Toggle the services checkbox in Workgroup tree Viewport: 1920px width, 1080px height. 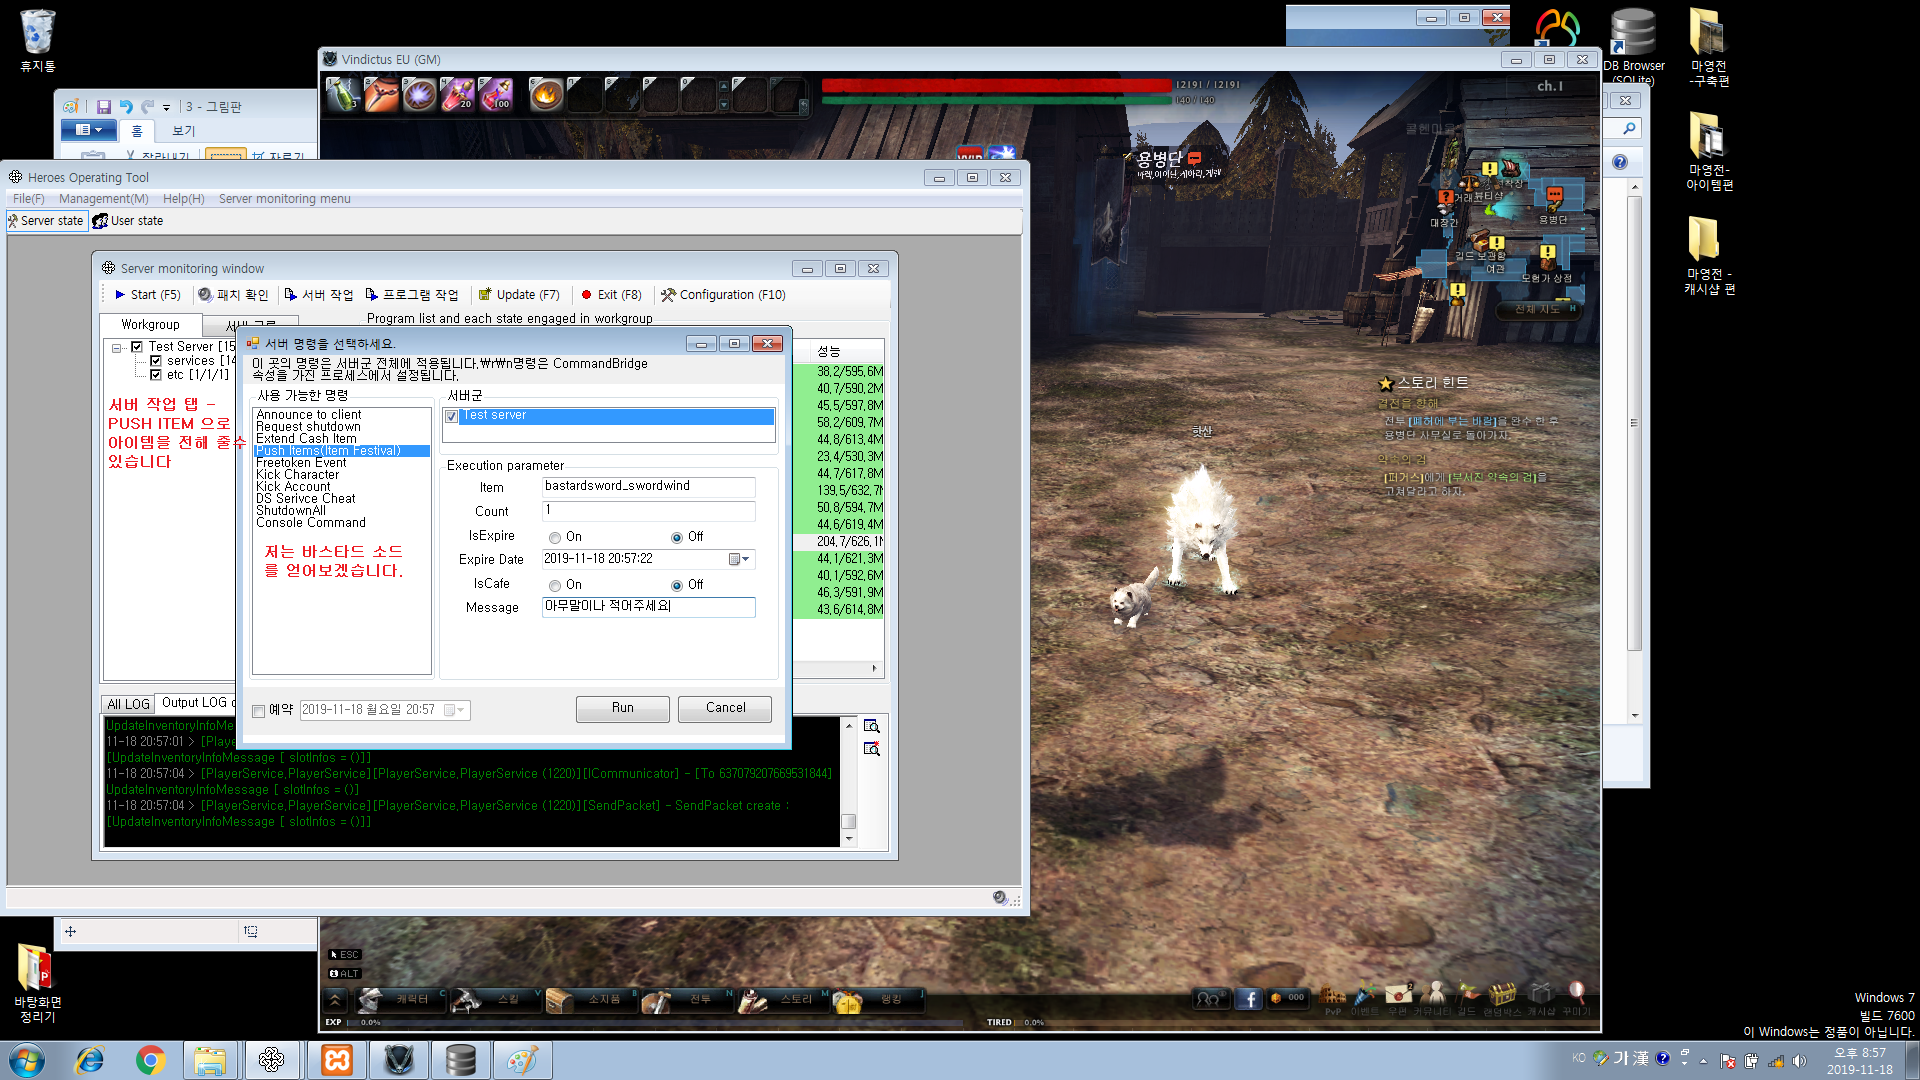tap(156, 361)
